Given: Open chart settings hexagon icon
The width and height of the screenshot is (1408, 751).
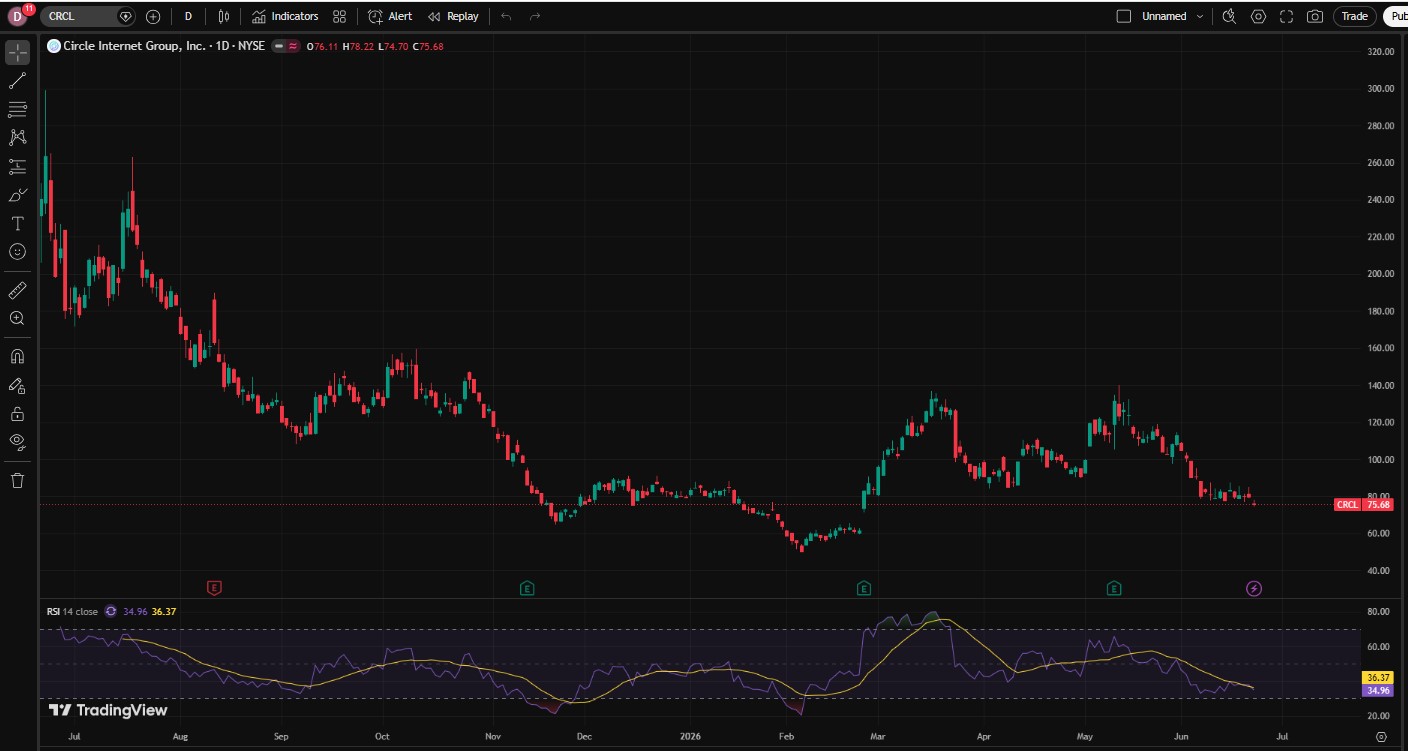Looking at the screenshot, I should [1258, 17].
